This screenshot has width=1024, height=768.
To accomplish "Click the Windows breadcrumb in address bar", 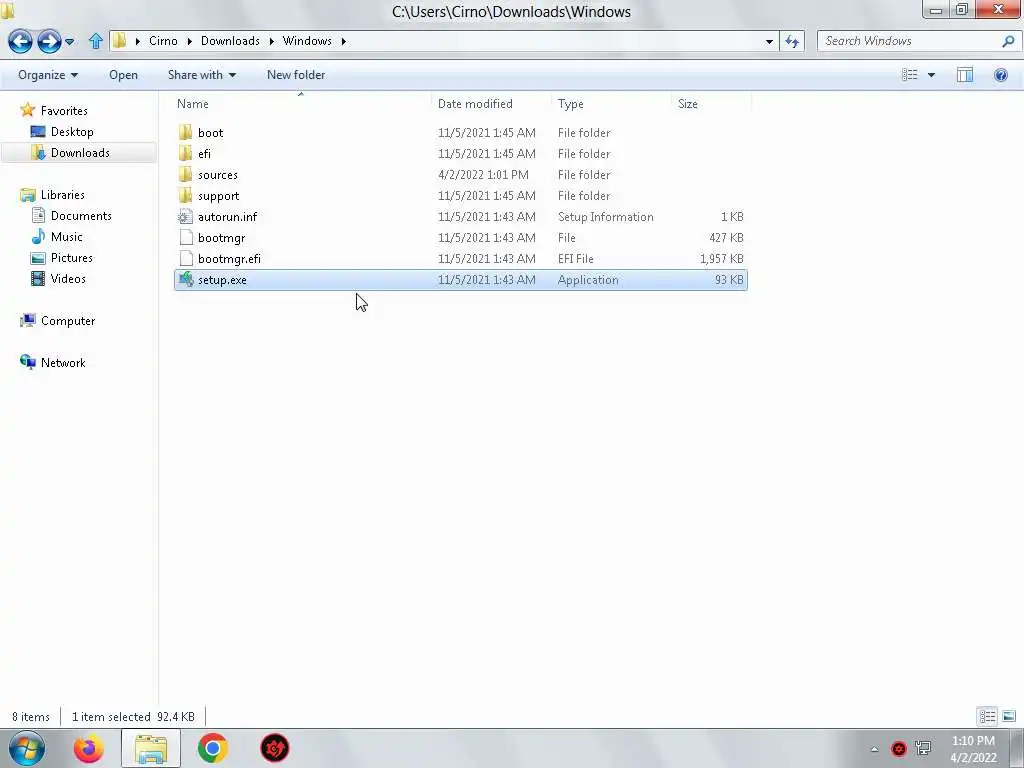I will point(307,40).
